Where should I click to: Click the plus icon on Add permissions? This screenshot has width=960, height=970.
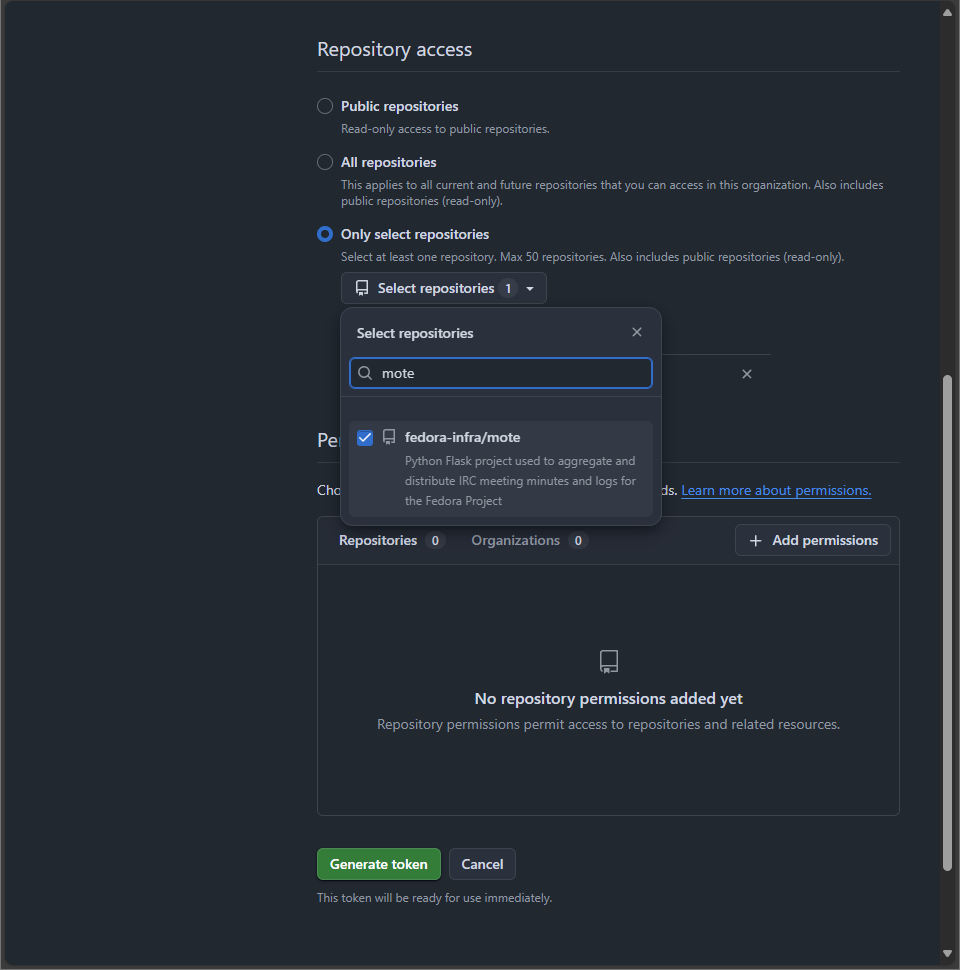tap(755, 540)
